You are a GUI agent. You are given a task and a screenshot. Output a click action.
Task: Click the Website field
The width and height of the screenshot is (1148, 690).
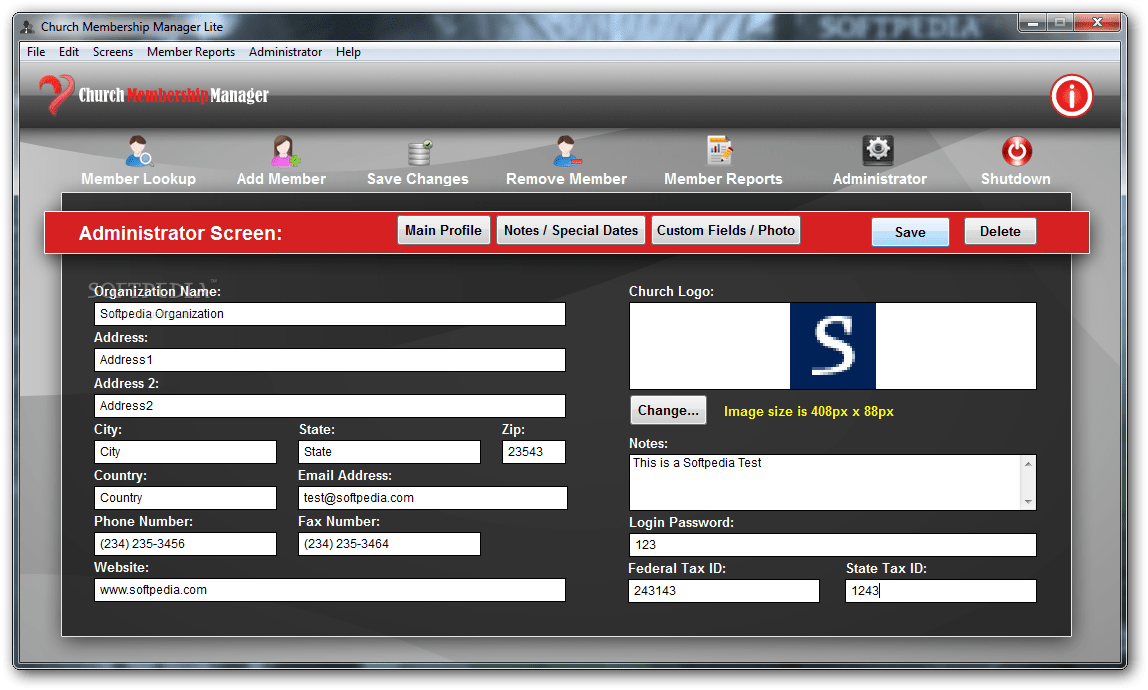tap(329, 590)
